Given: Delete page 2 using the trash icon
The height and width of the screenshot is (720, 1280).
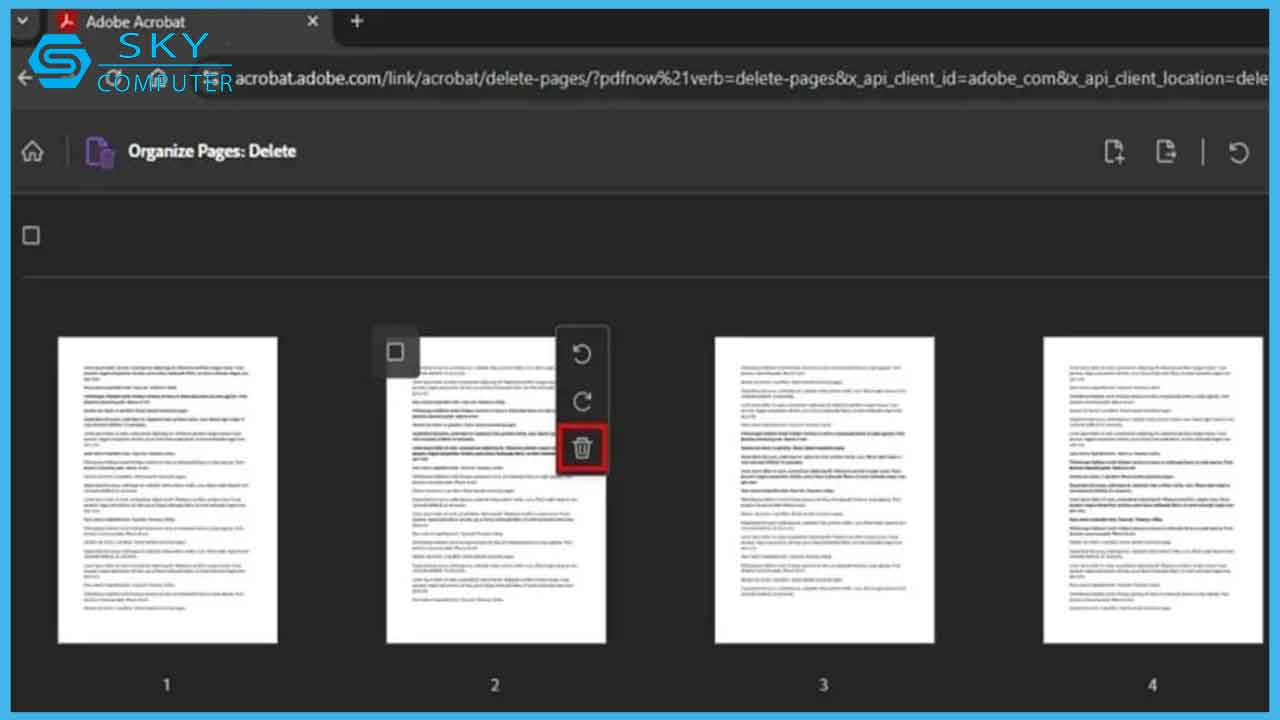Looking at the screenshot, I should pyautogui.click(x=582, y=448).
